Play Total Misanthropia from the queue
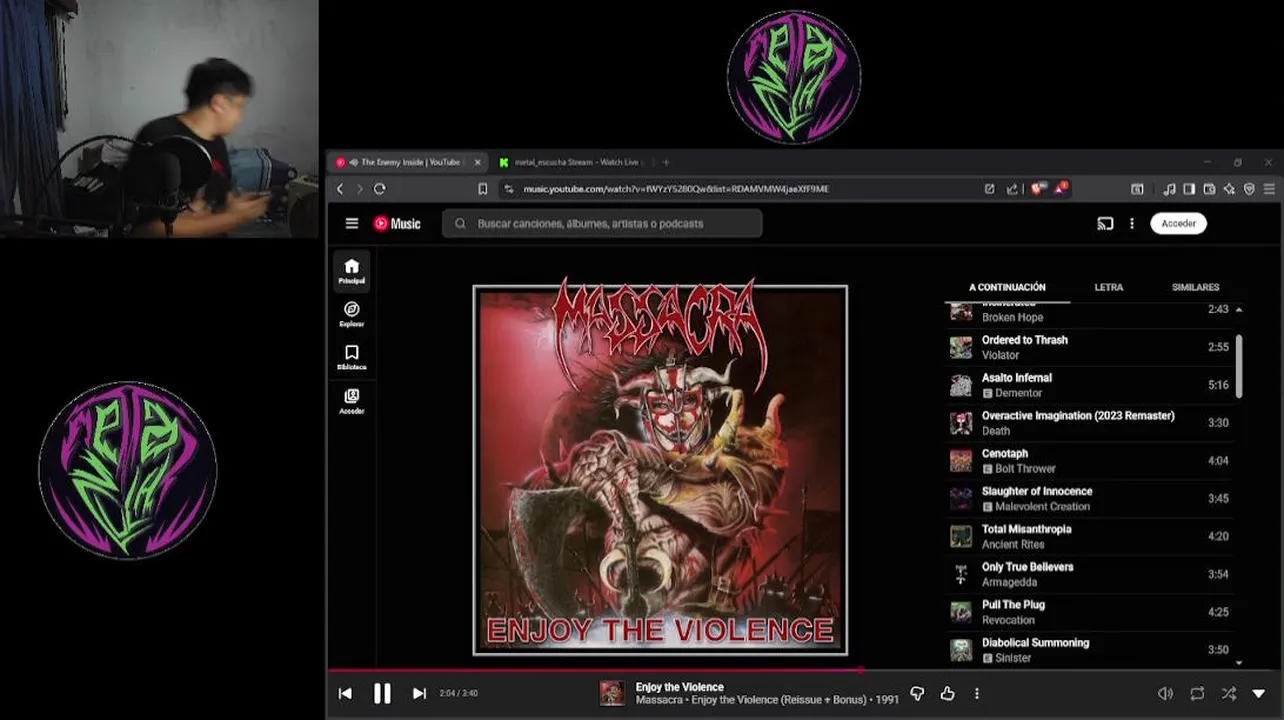1284x720 pixels. tap(1089, 536)
